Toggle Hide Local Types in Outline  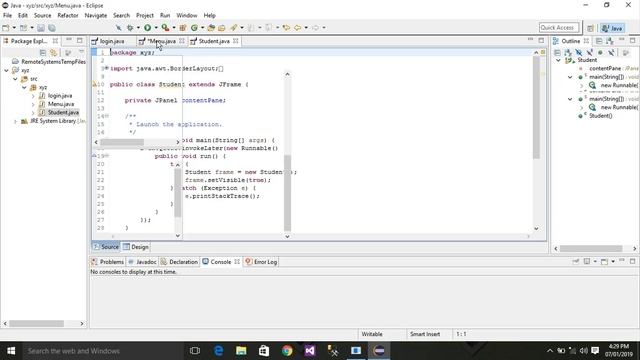611,53
